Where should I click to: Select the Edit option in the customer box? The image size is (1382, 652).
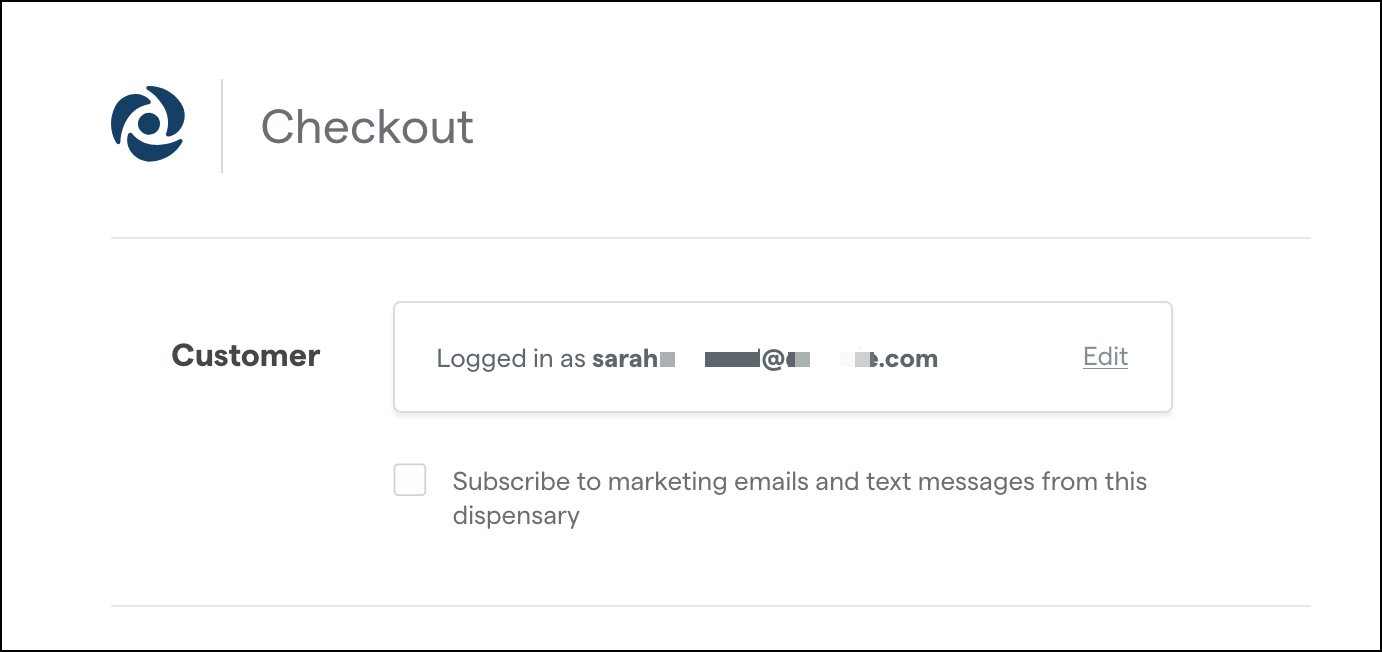[x=1105, y=357]
